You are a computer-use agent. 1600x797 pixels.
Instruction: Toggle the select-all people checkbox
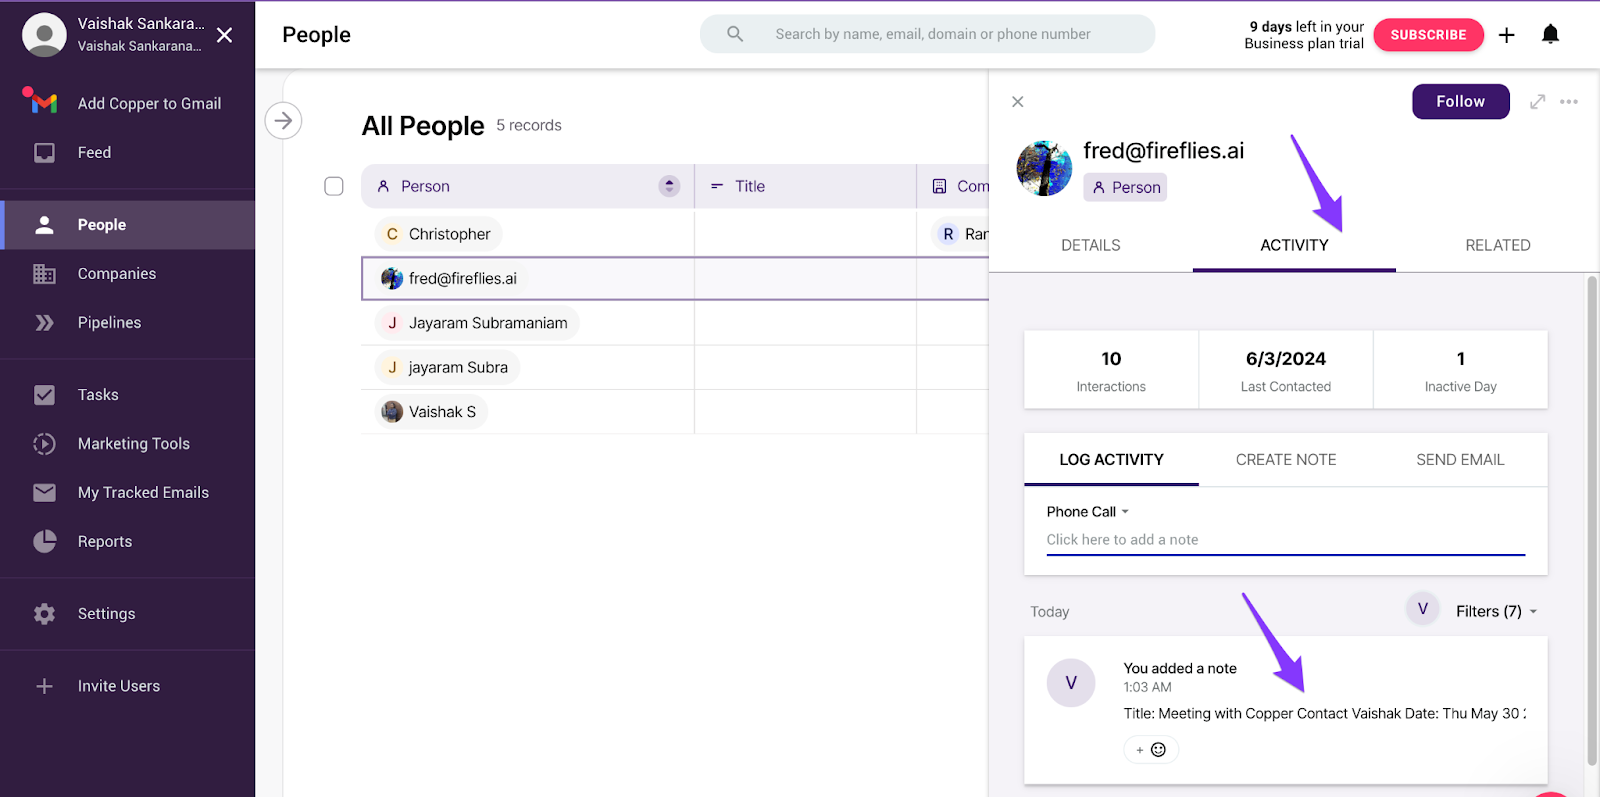coord(334,186)
